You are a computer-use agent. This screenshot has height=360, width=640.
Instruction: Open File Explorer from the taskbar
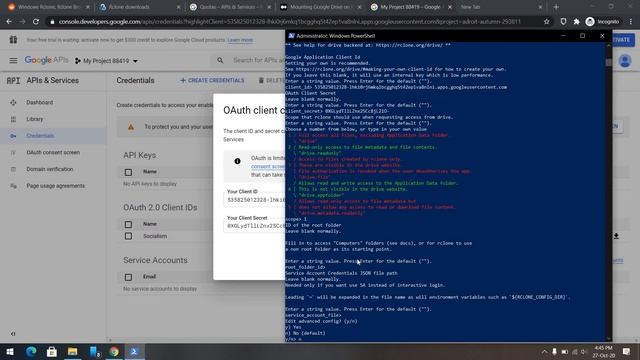click(x=73, y=351)
